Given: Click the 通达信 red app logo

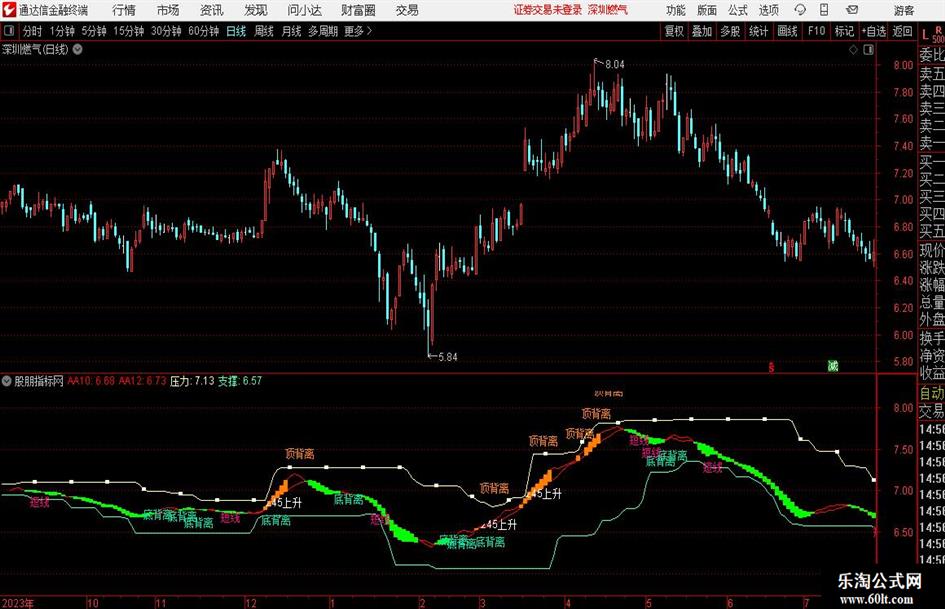Looking at the screenshot, I should click(x=9, y=10).
